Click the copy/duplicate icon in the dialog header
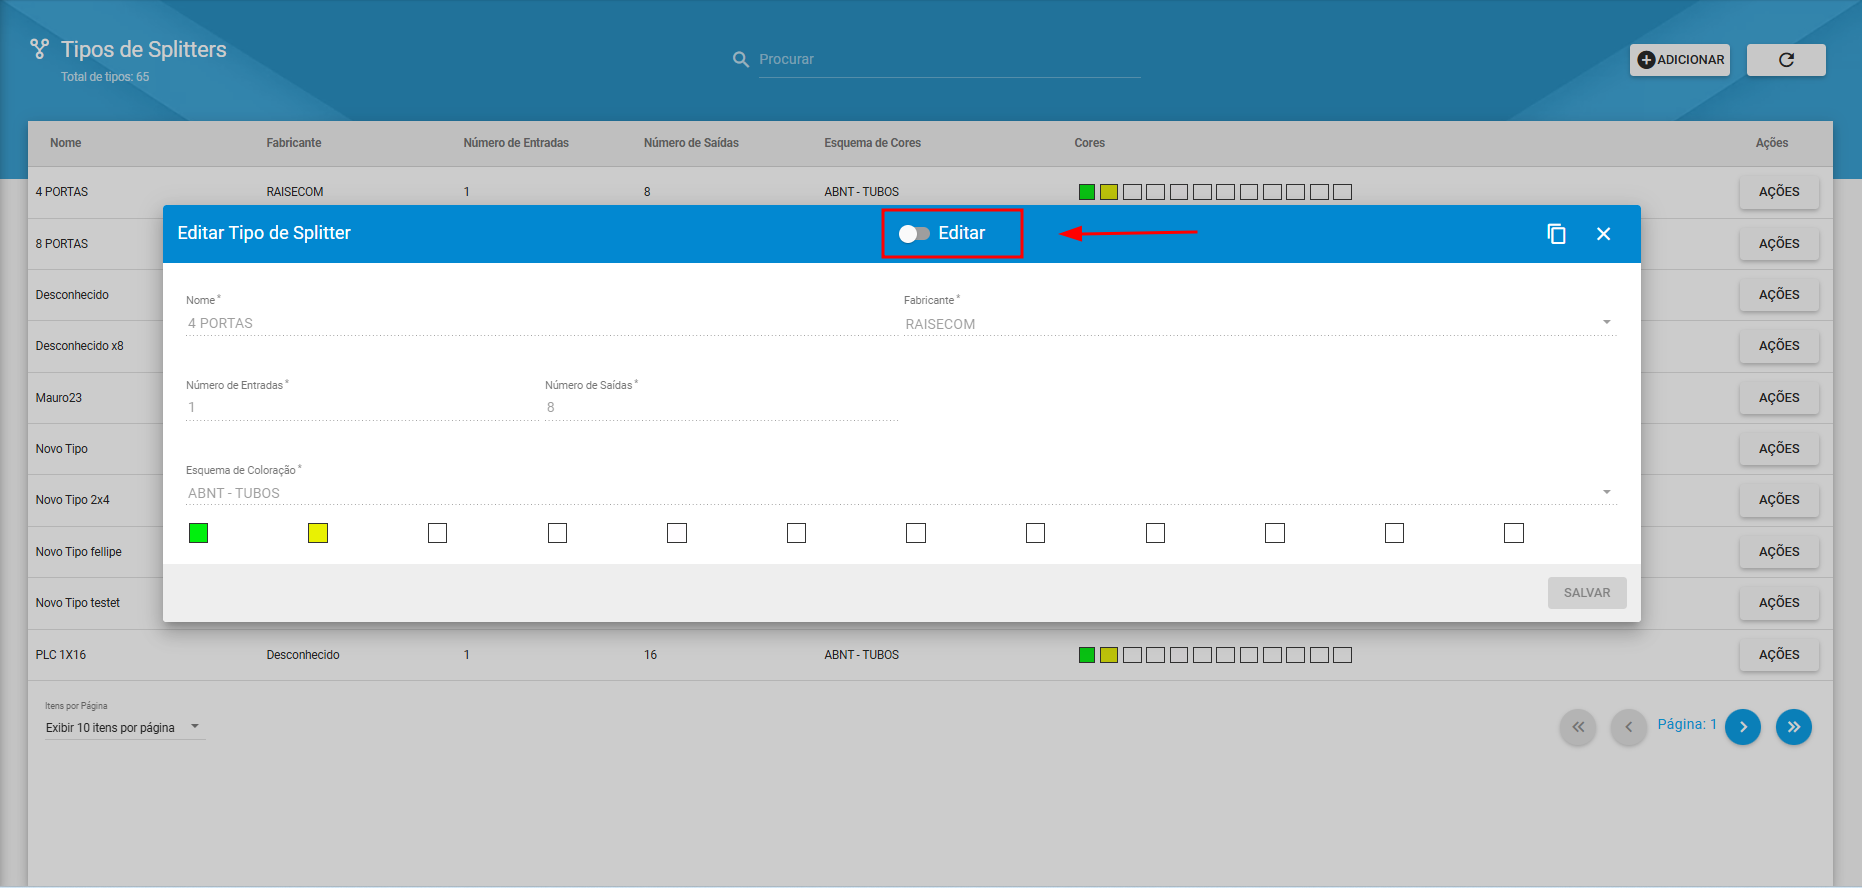The image size is (1862, 888). [x=1556, y=234]
